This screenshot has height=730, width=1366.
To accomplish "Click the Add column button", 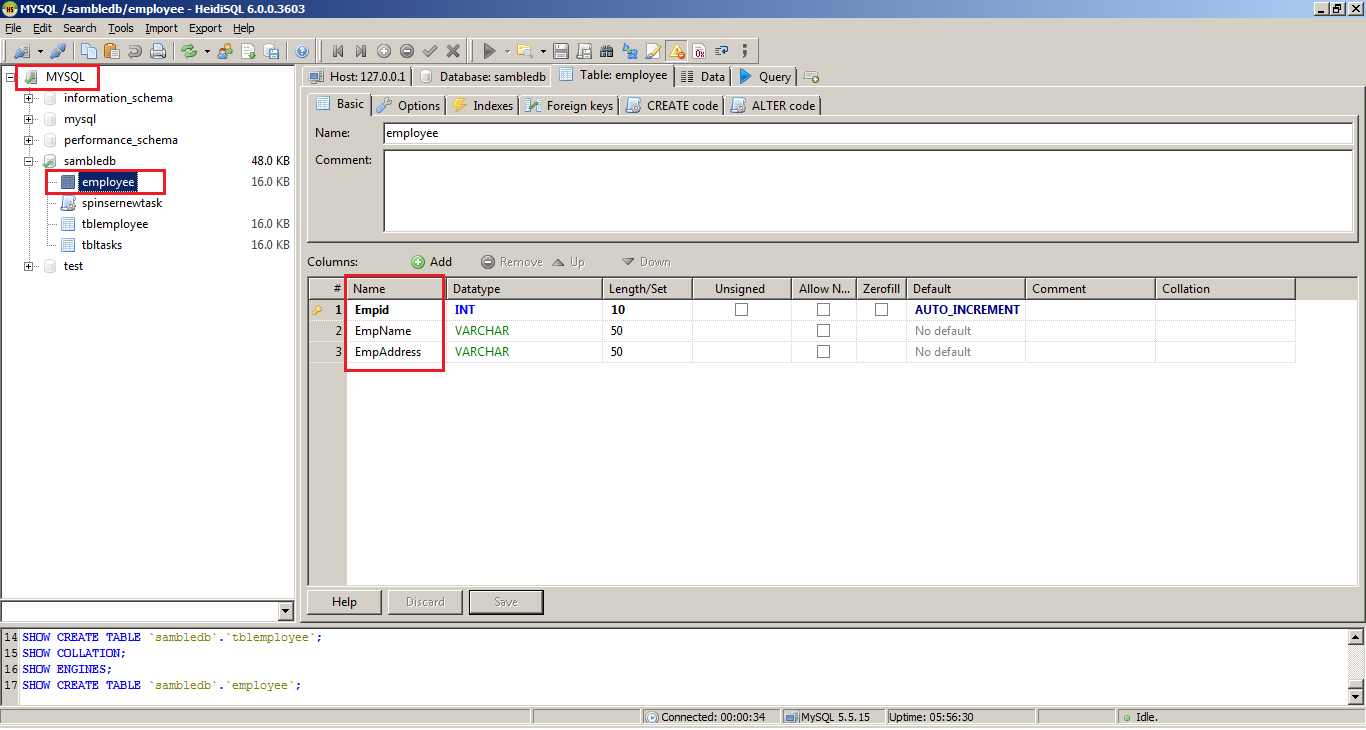I will (432, 262).
